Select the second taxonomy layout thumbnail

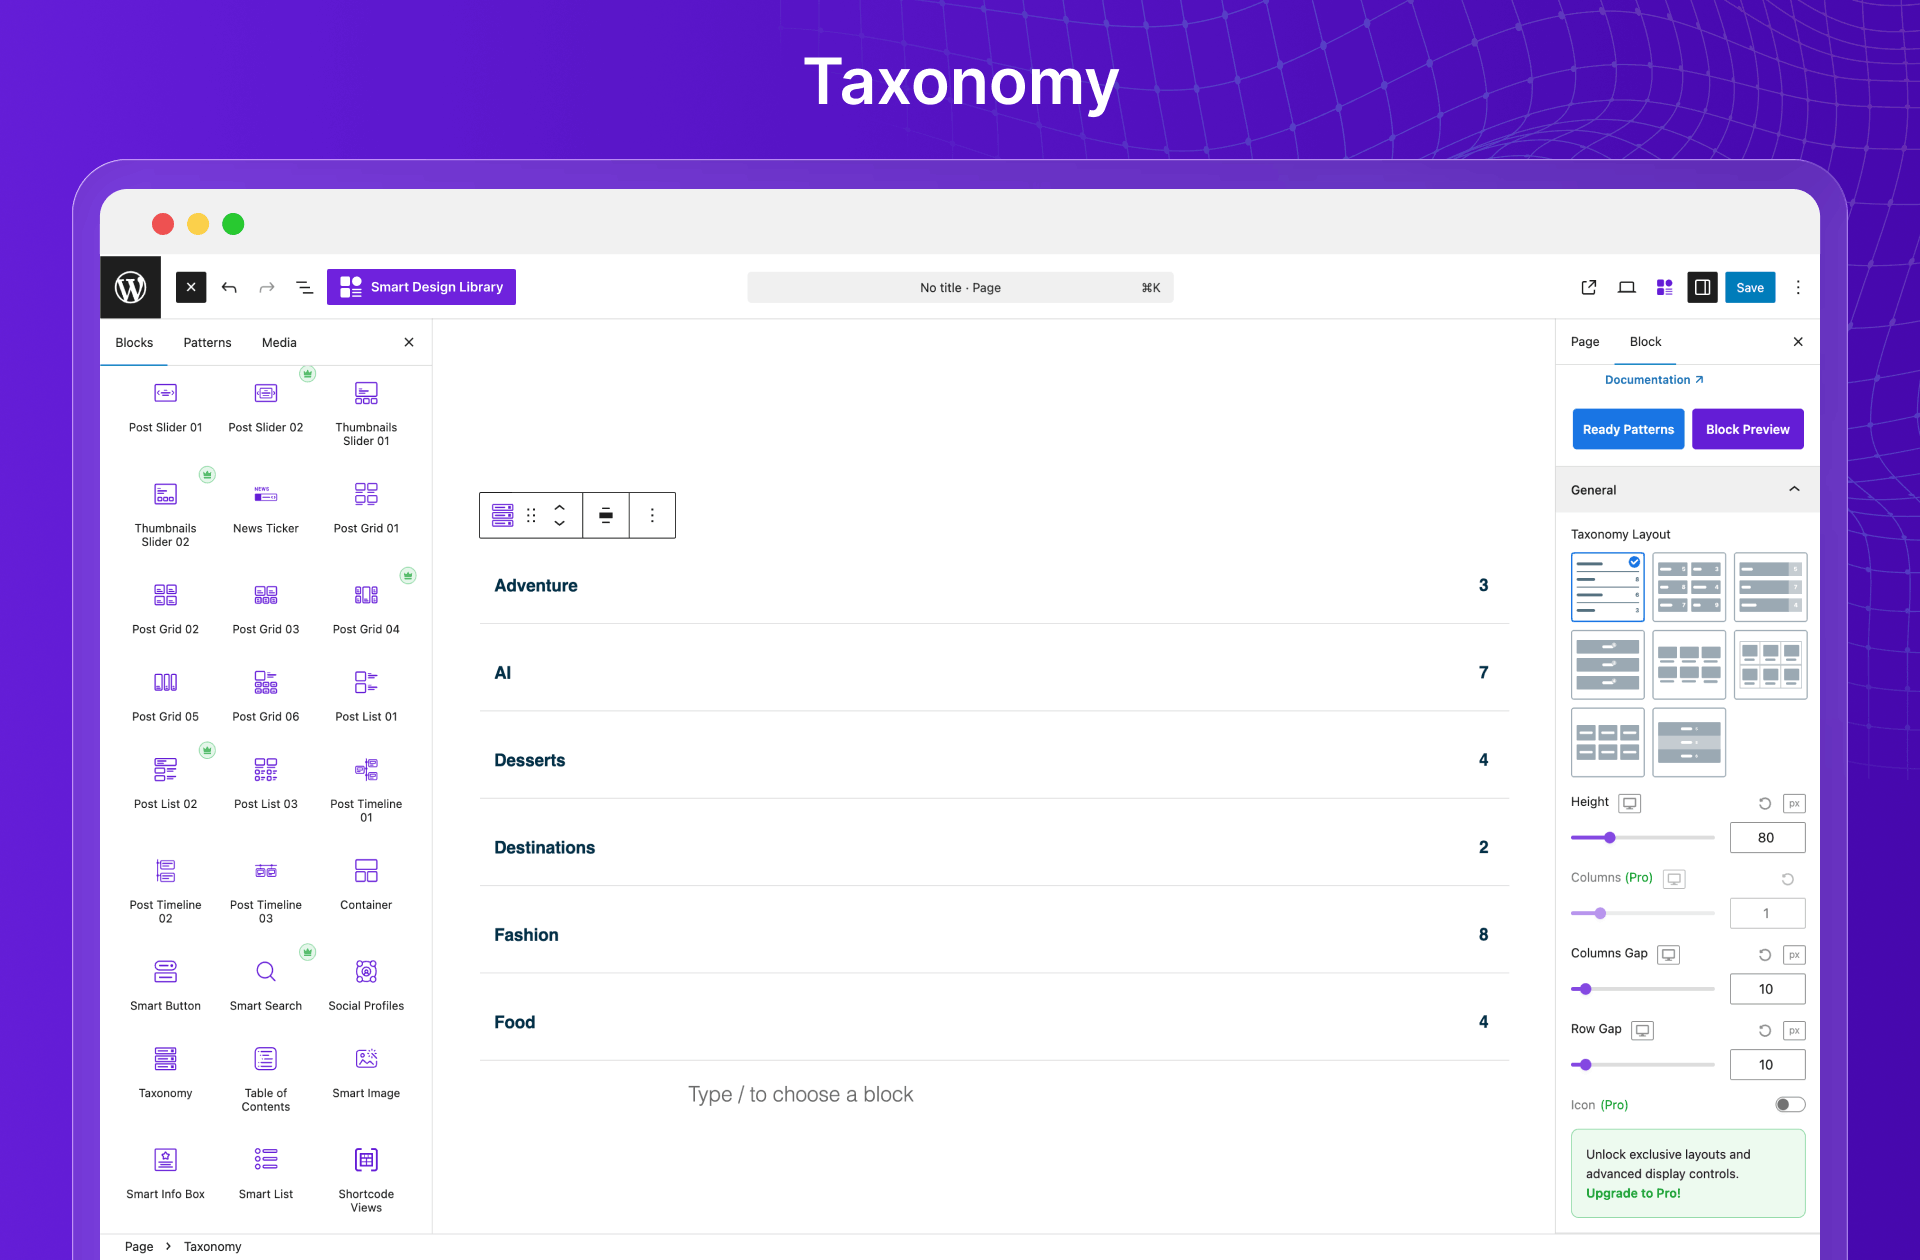1688,587
